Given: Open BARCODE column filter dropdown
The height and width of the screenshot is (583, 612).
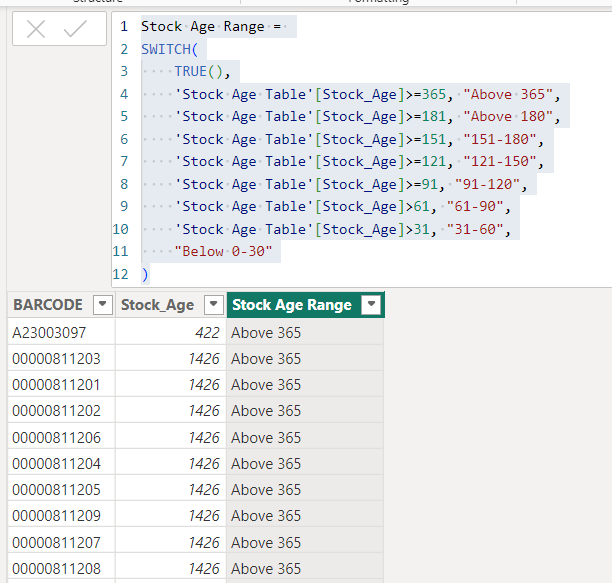Looking at the screenshot, I should coord(103,304).
